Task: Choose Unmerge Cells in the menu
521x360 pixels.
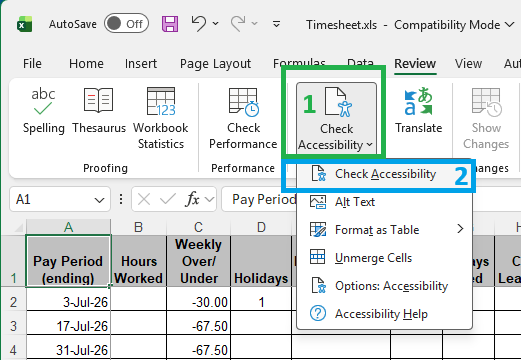Action: click(384, 258)
